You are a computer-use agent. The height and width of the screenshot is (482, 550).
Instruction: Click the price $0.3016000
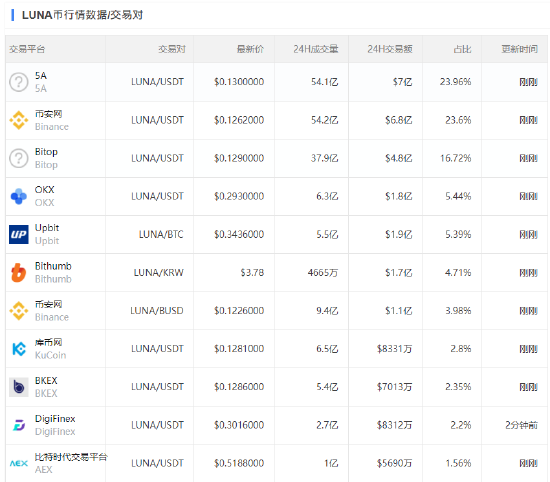click(x=239, y=425)
